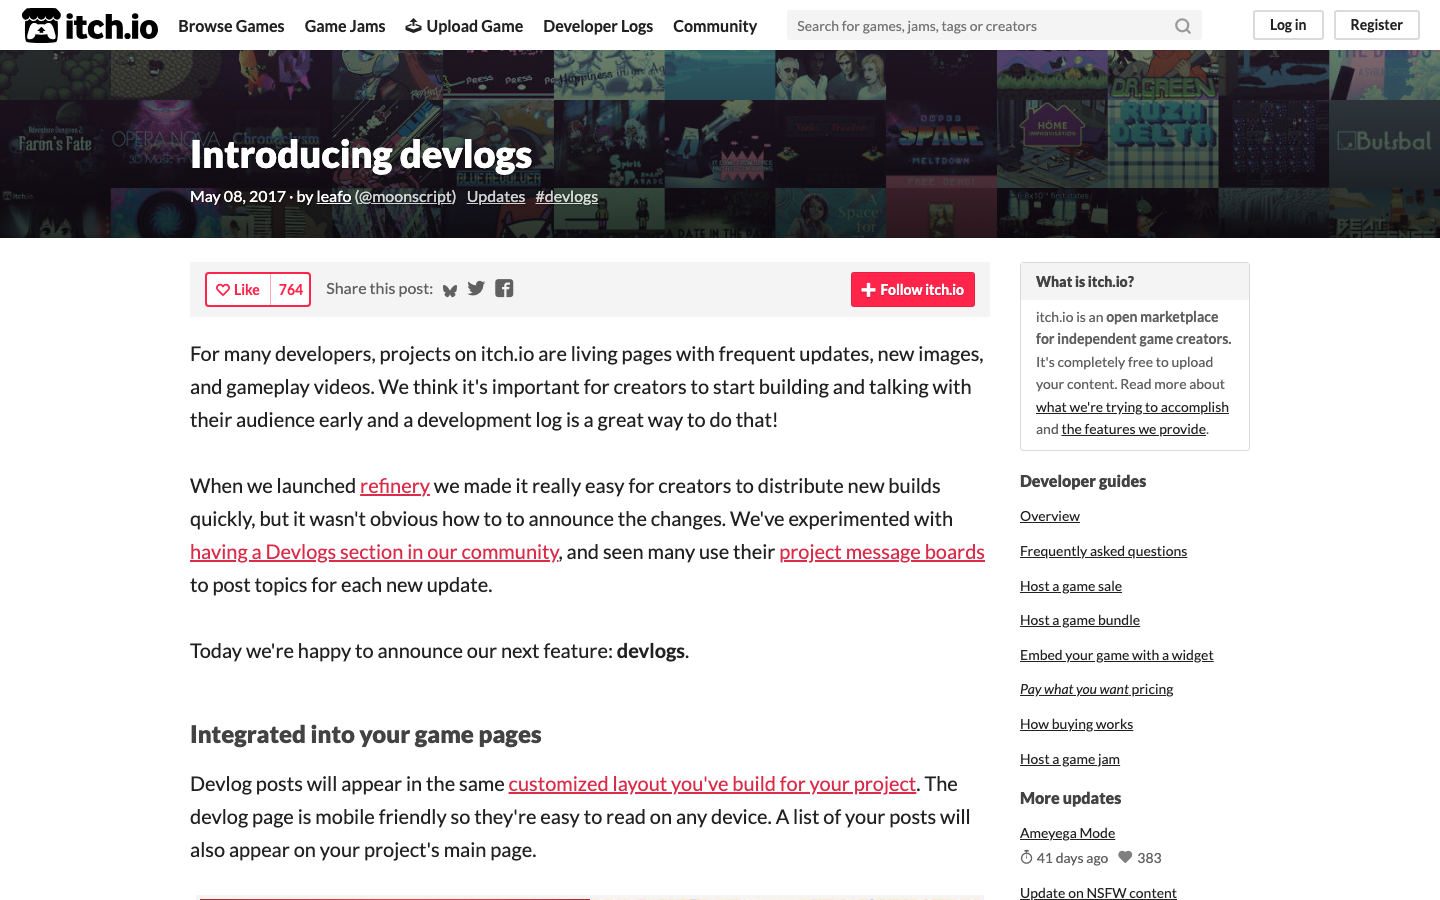Go to Upload Game
Viewport: 1440px width, 900px height.
pos(464,26)
